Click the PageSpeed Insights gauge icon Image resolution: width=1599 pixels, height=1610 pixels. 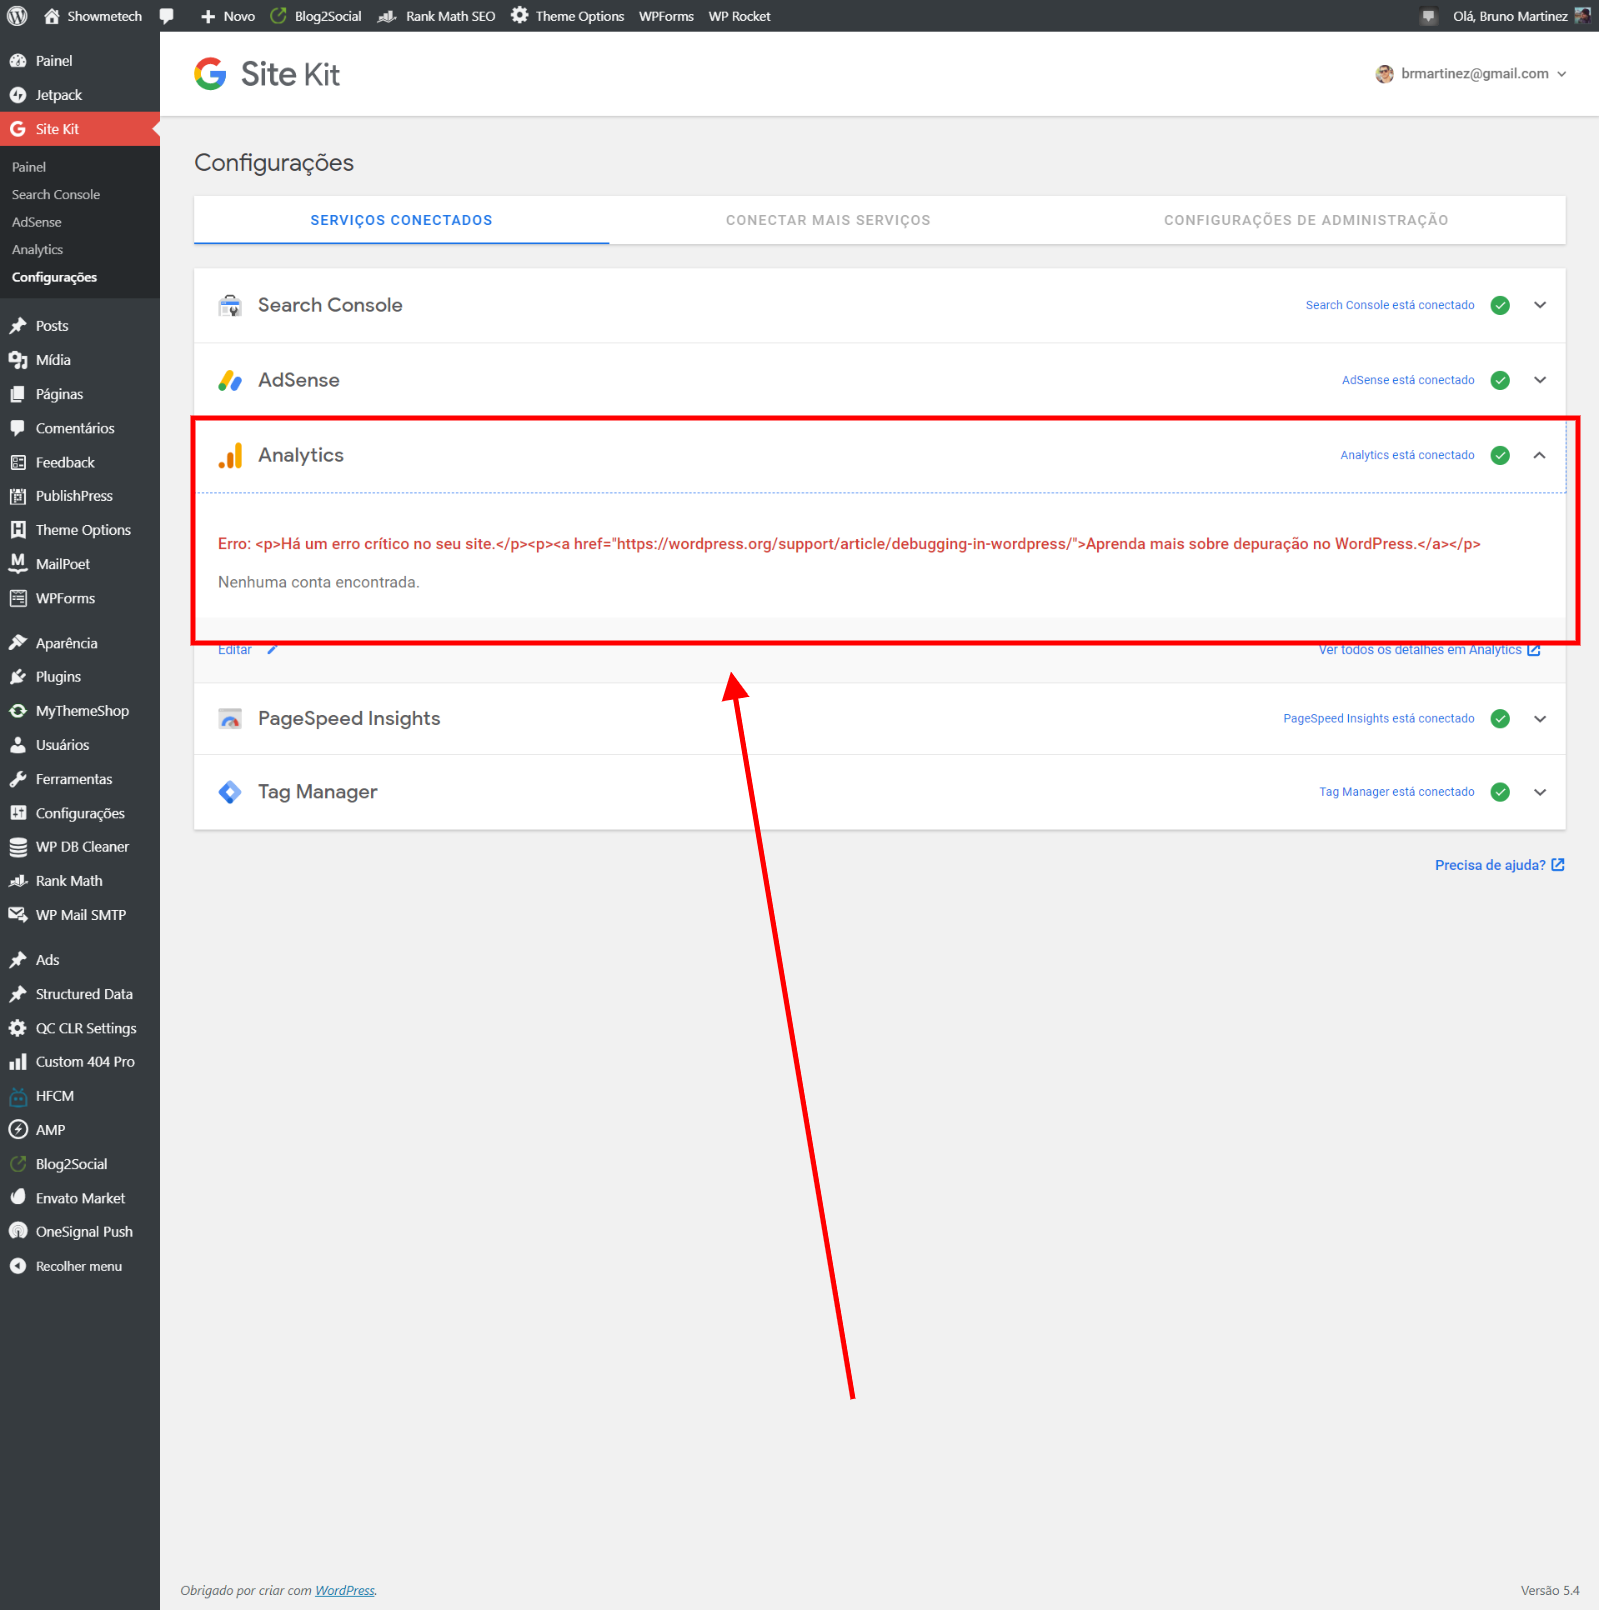point(230,719)
